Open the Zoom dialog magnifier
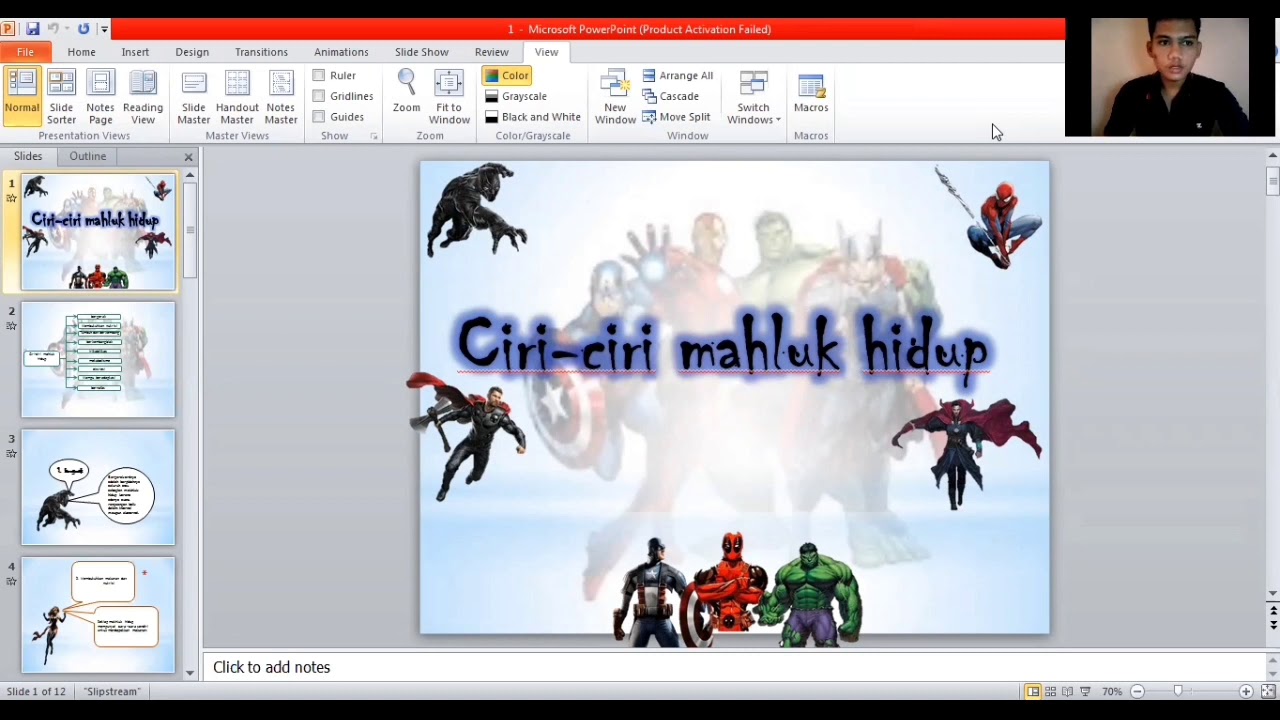Viewport: 1280px width, 720px height. coord(406,91)
